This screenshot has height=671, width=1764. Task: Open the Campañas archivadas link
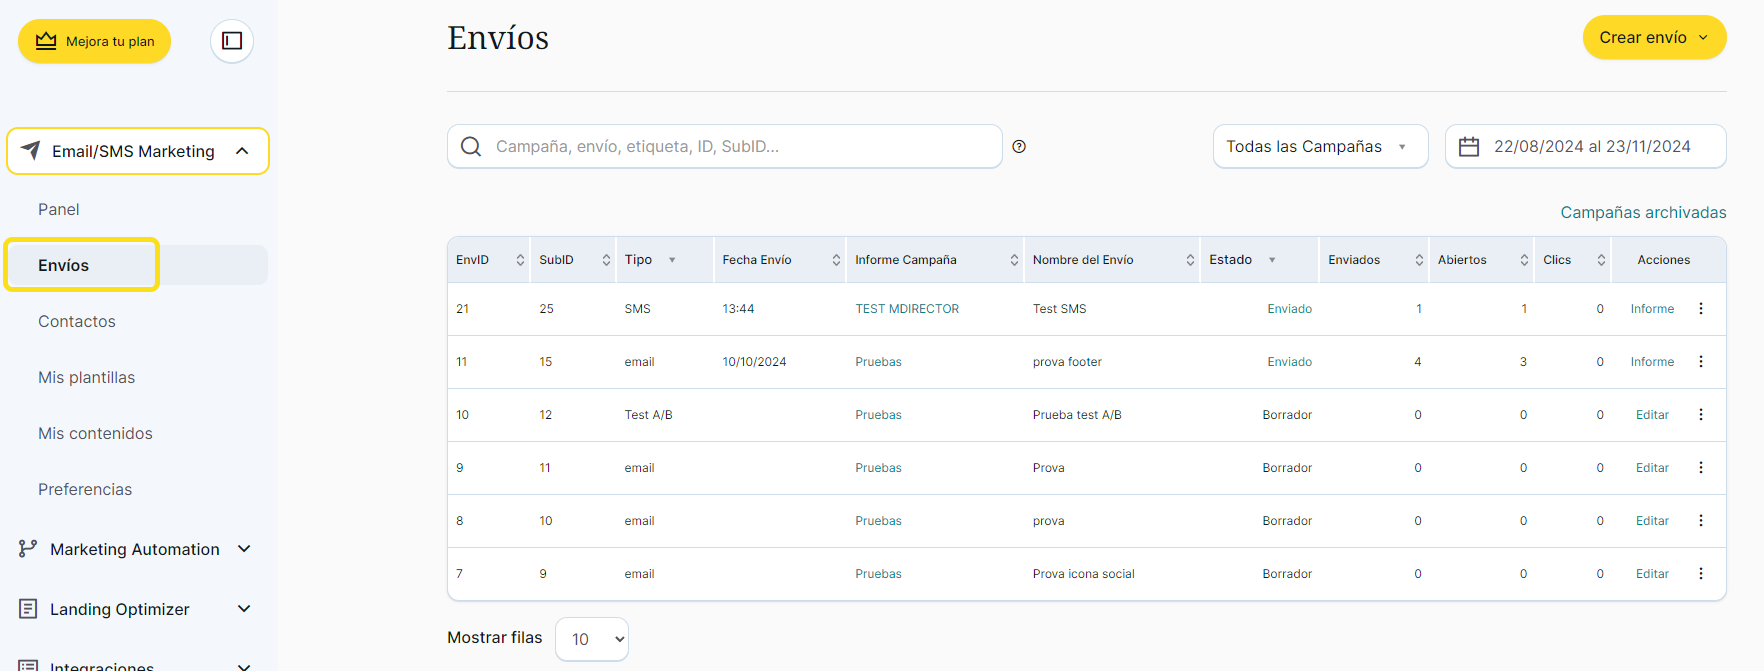pos(1643,212)
